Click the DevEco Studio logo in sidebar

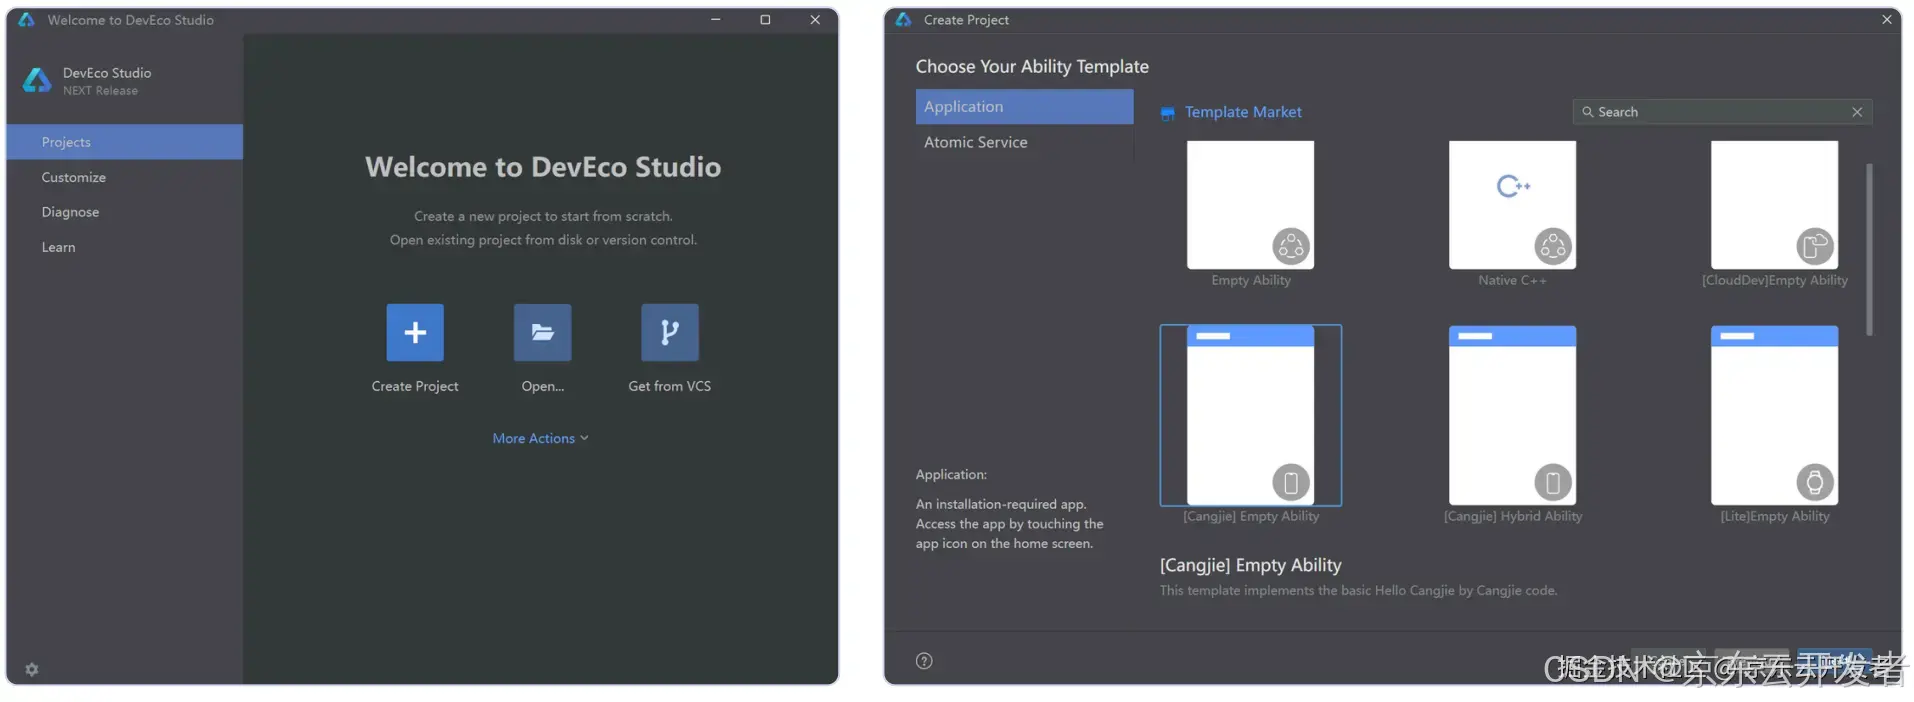(x=37, y=81)
